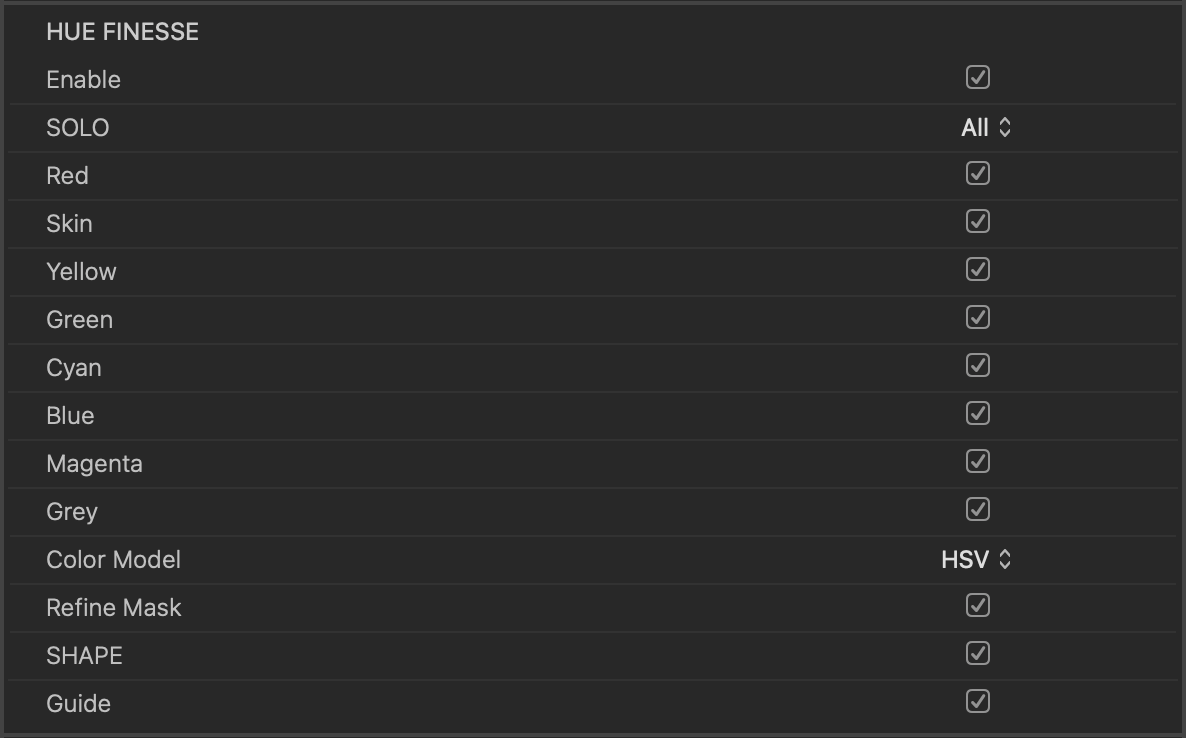Select the Magenta parameter label
Viewport: 1186px width, 738px height.
pyautogui.click(x=94, y=464)
